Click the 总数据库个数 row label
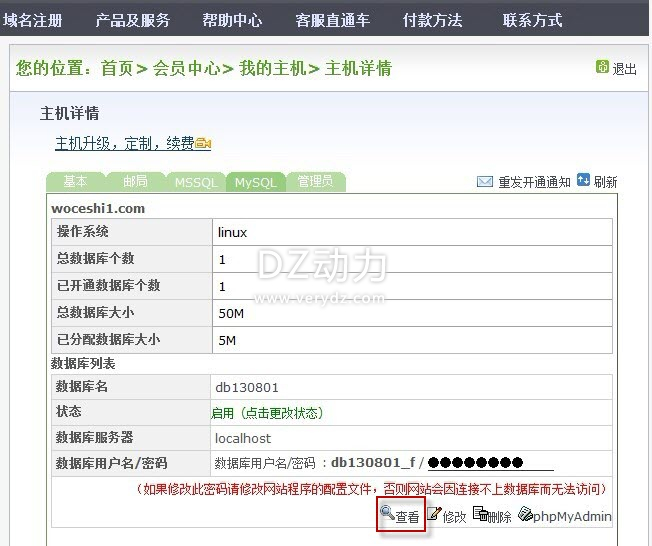Viewport: 652px width, 546px height. point(95,258)
